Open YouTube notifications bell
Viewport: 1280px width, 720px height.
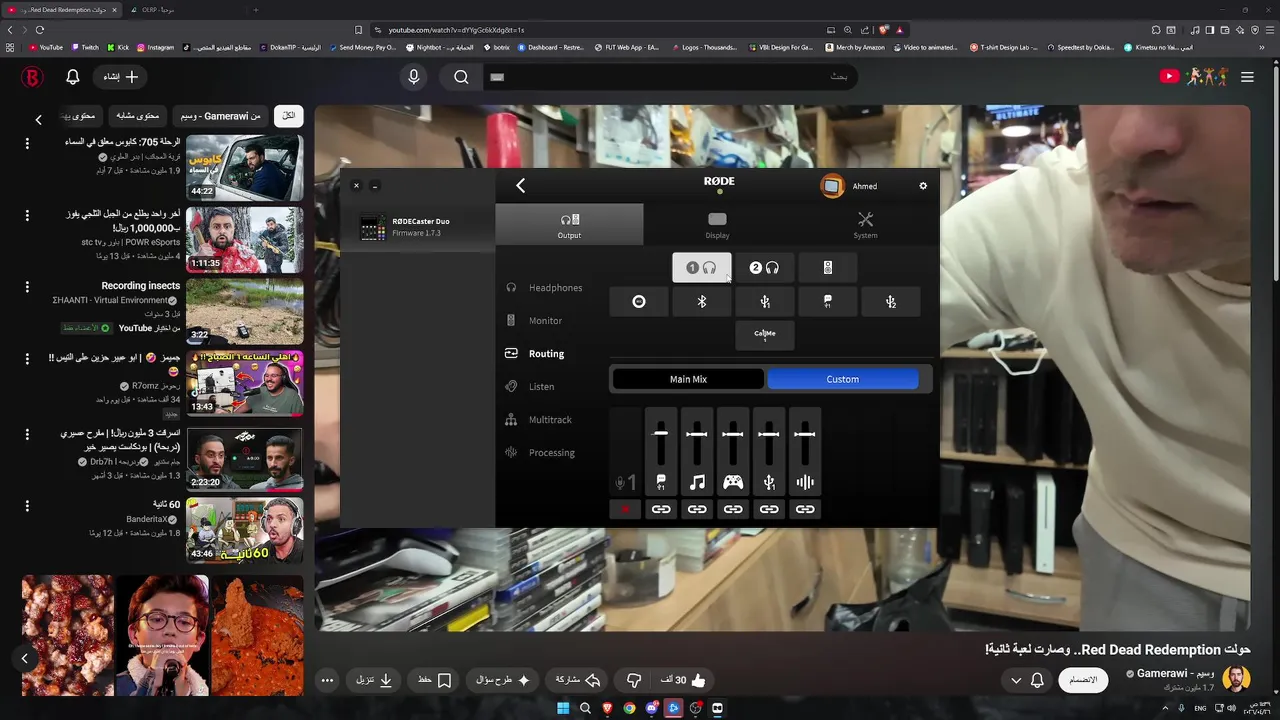point(73,77)
